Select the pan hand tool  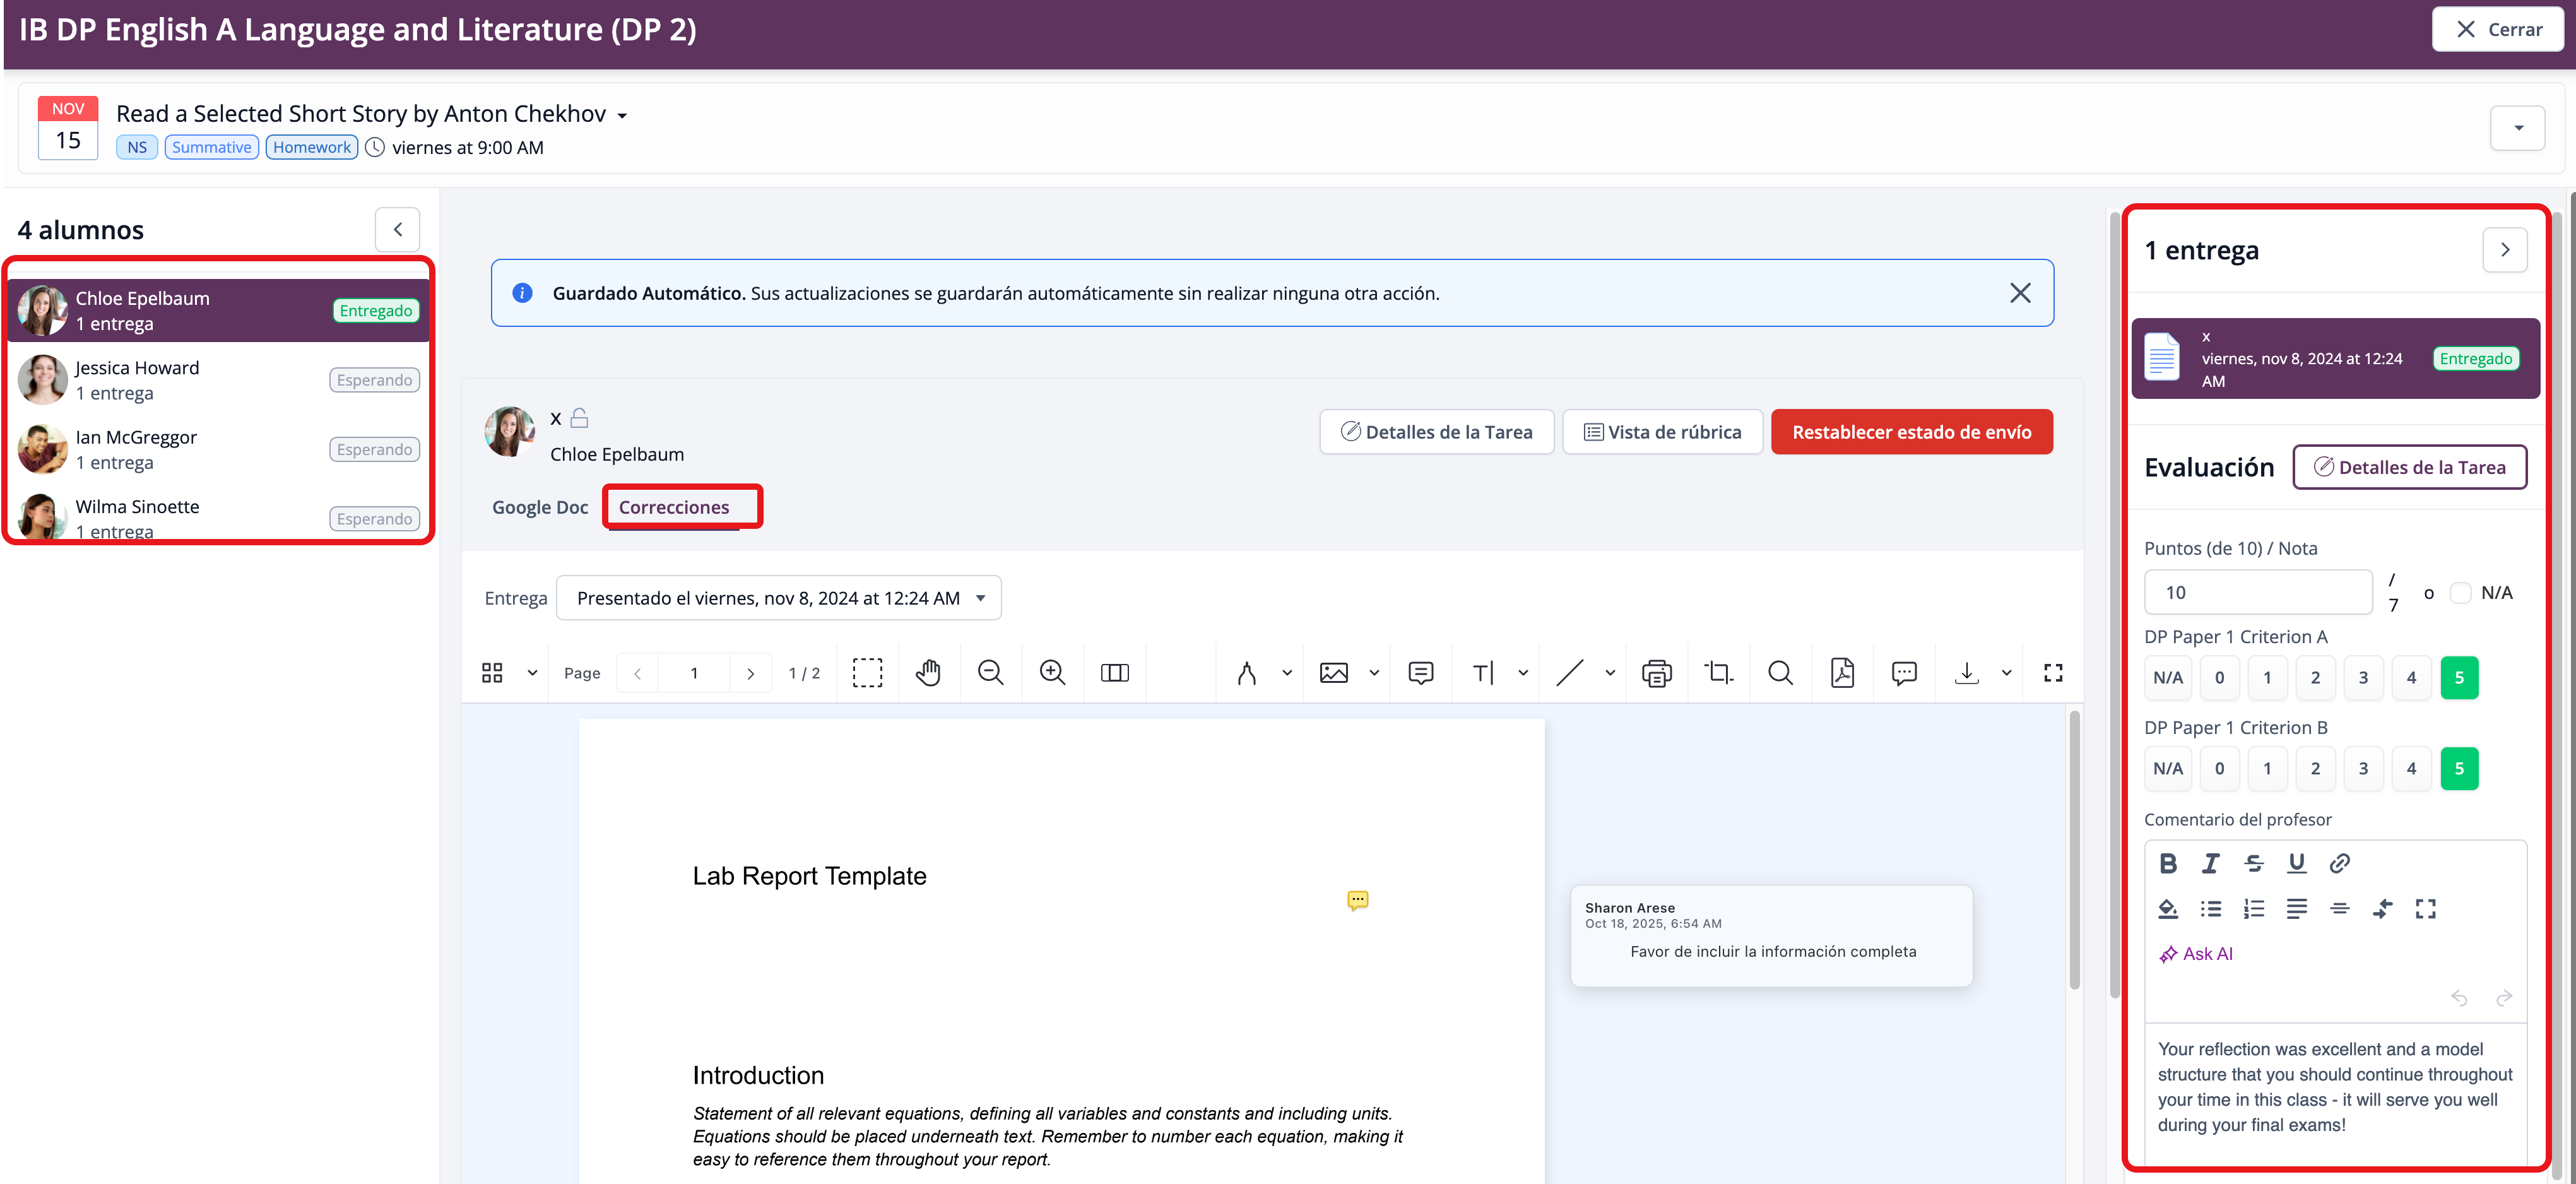tap(928, 673)
